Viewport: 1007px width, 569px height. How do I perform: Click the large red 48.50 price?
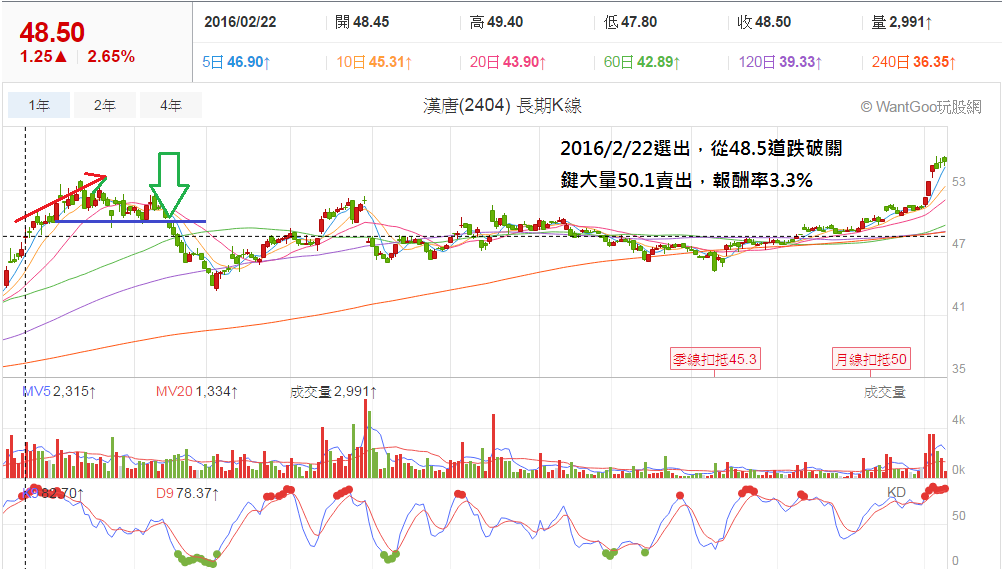[52, 32]
